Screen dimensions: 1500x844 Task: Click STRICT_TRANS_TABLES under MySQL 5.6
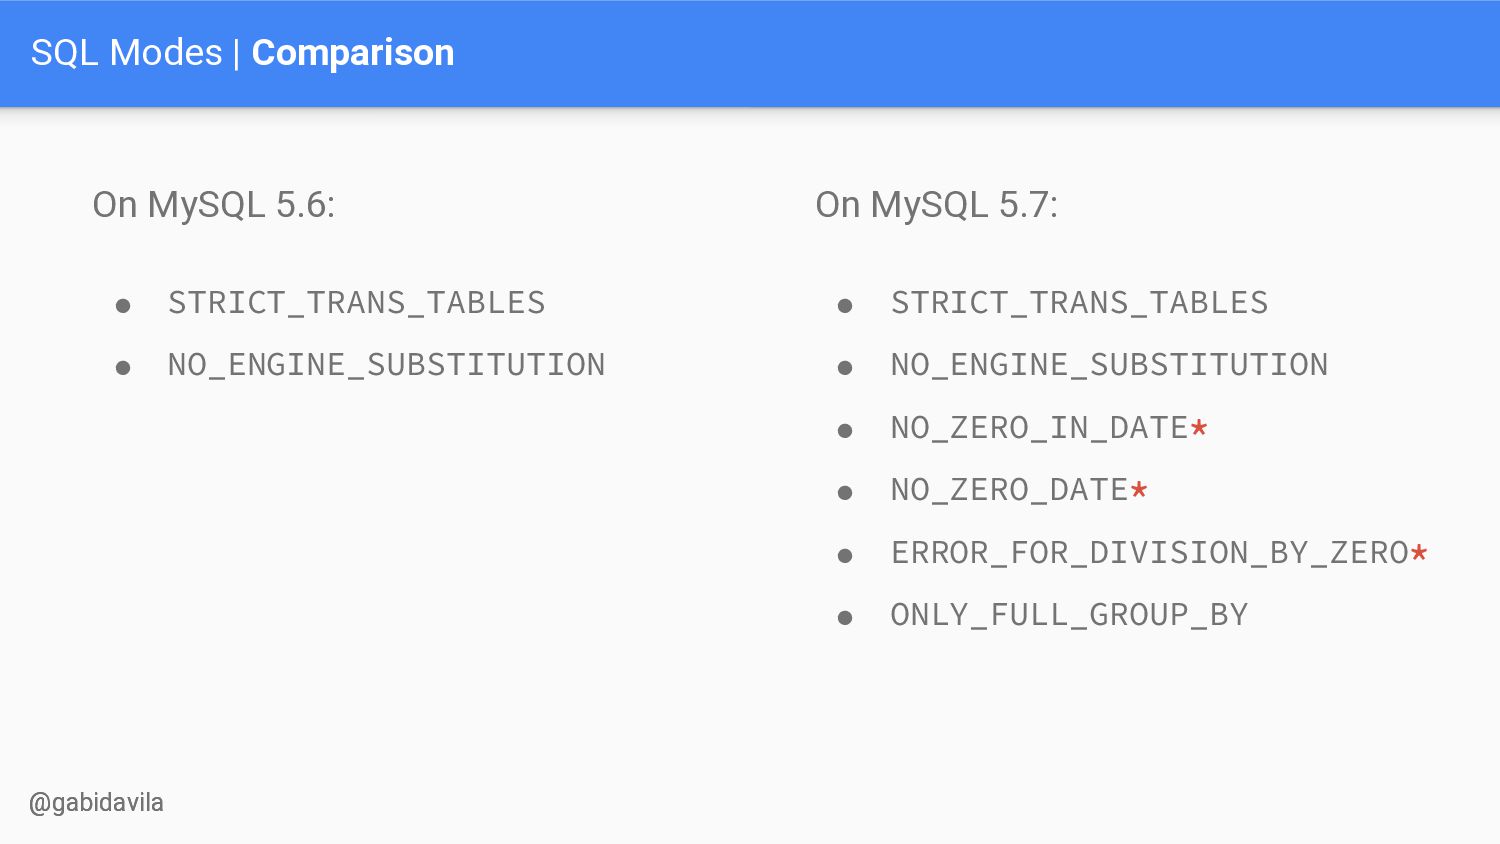click(357, 303)
